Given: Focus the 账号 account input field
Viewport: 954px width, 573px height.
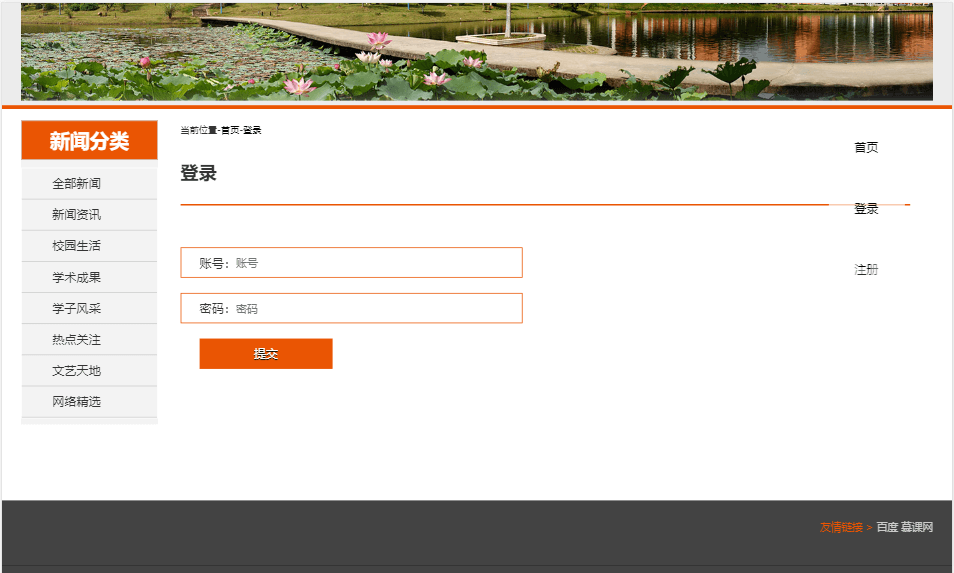Looking at the screenshot, I should tap(375, 263).
